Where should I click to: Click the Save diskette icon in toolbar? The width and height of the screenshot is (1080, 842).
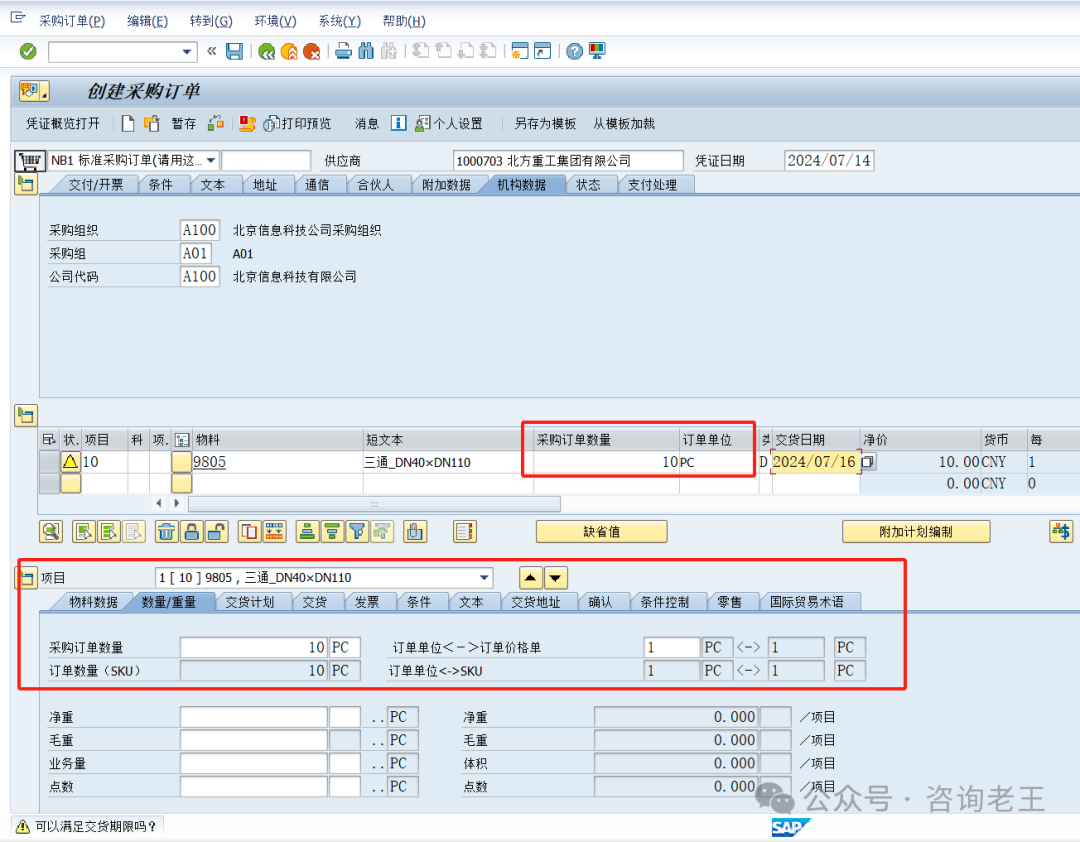point(234,52)
